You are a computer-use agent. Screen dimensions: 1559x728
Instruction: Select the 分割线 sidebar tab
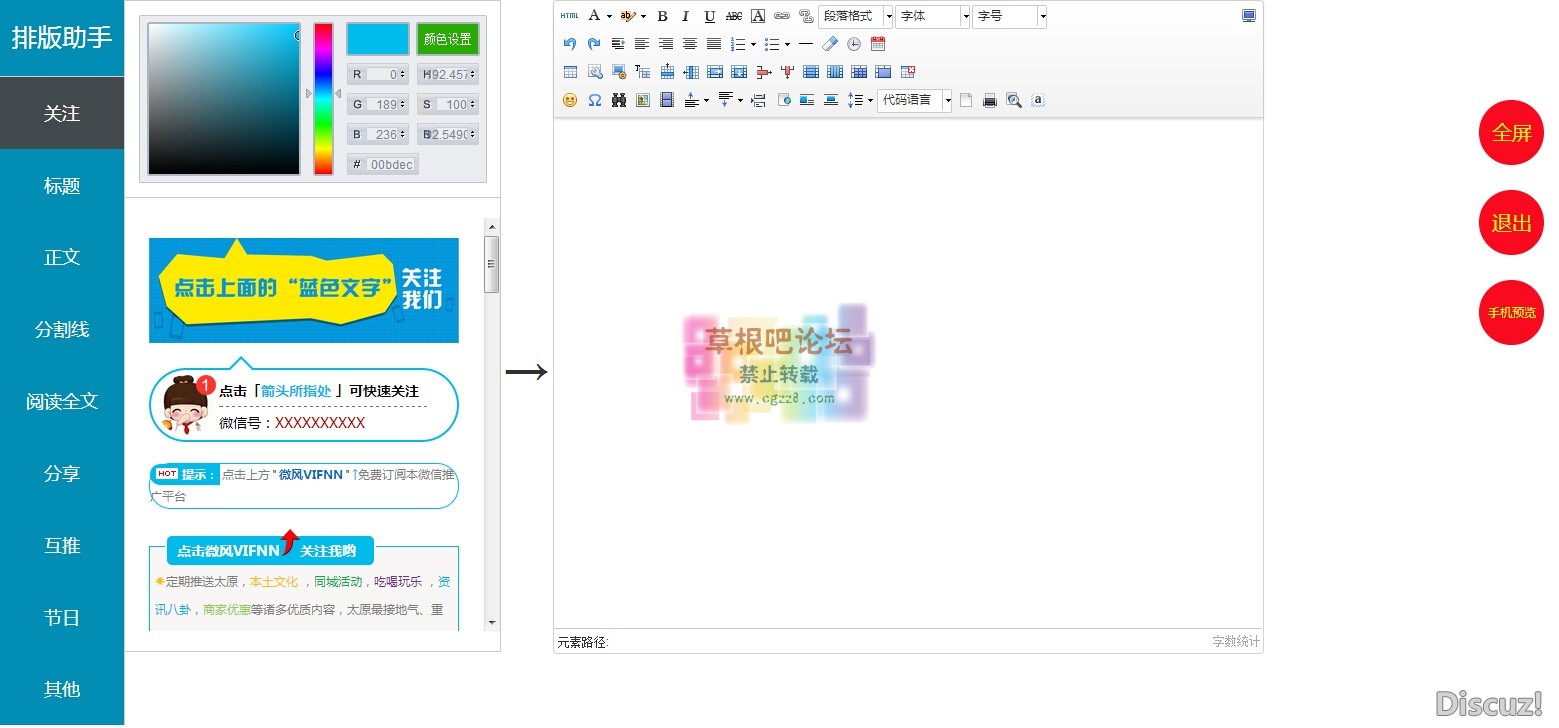point(62,330)
